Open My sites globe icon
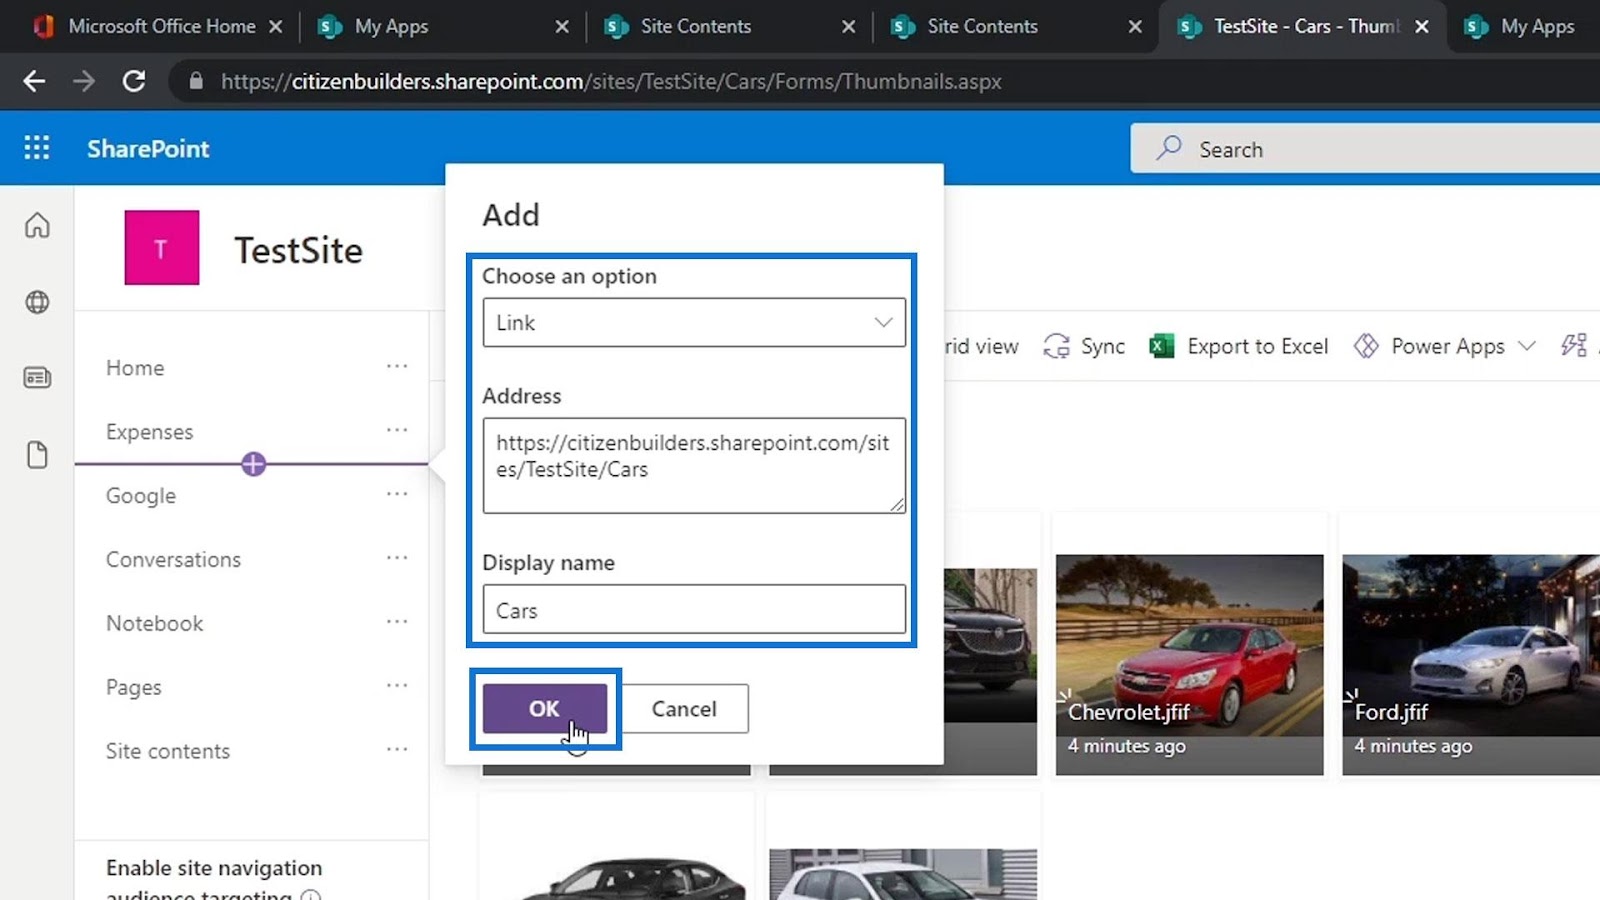The image size is (1600, 900). click(37, 301)
